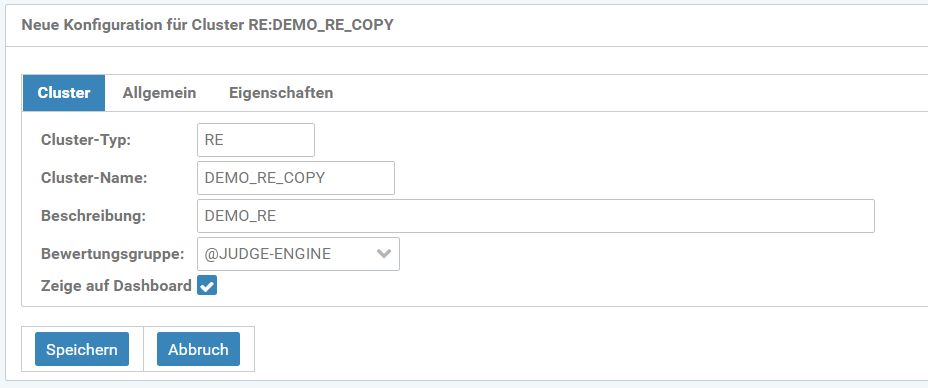This screenshot has height=388, width=928.
Task: Open the Eigenschaften tab
Action: (x=281, y=93)
